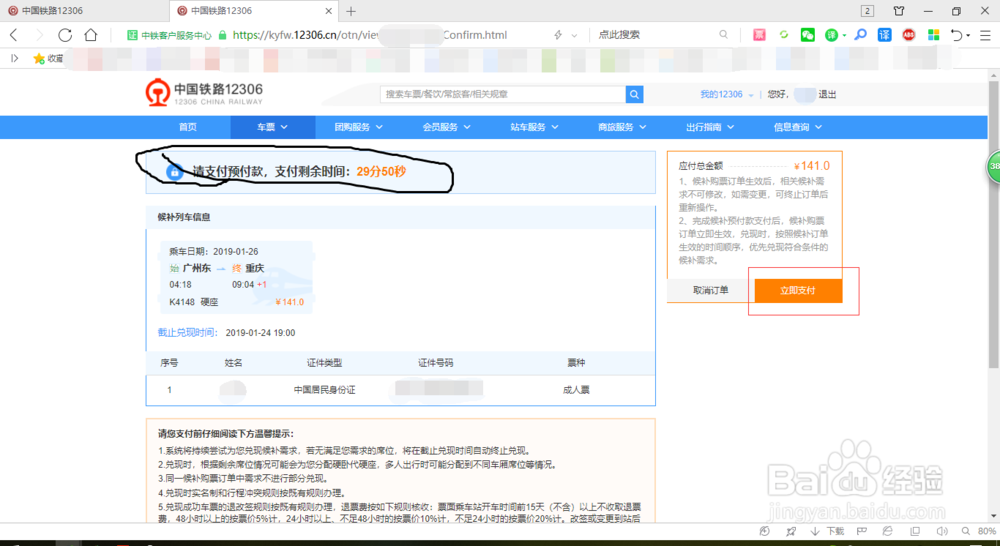This screenshot has width=1000, height=546.
Task: Click the status bar split-window icon
Action: (x=915, y=531)
